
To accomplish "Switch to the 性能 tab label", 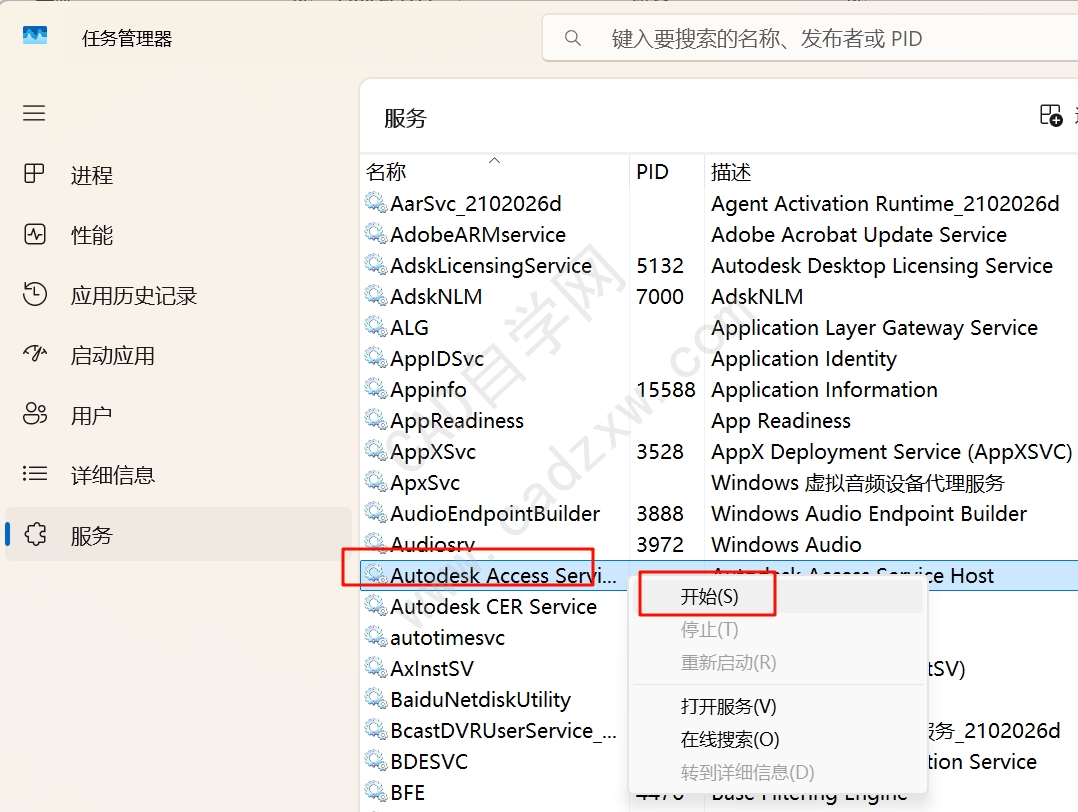I will tap(91, 235).
